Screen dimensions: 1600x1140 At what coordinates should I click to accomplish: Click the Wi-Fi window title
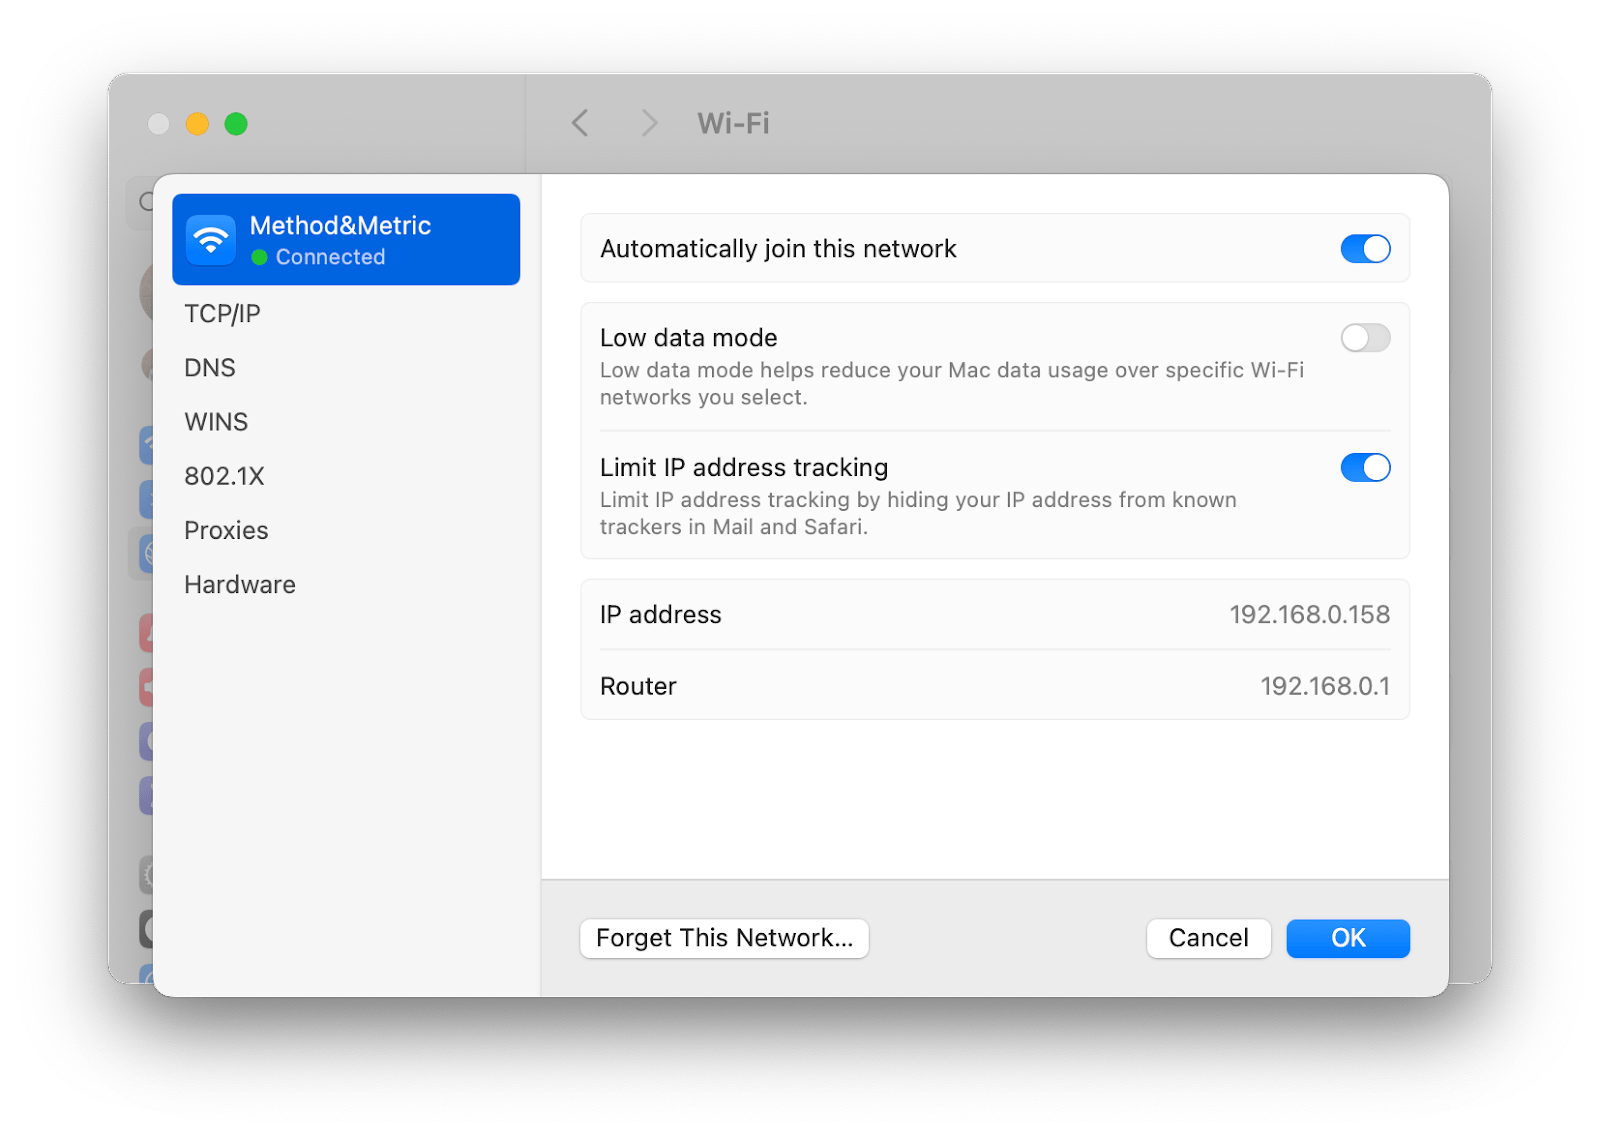coord(733,123)
